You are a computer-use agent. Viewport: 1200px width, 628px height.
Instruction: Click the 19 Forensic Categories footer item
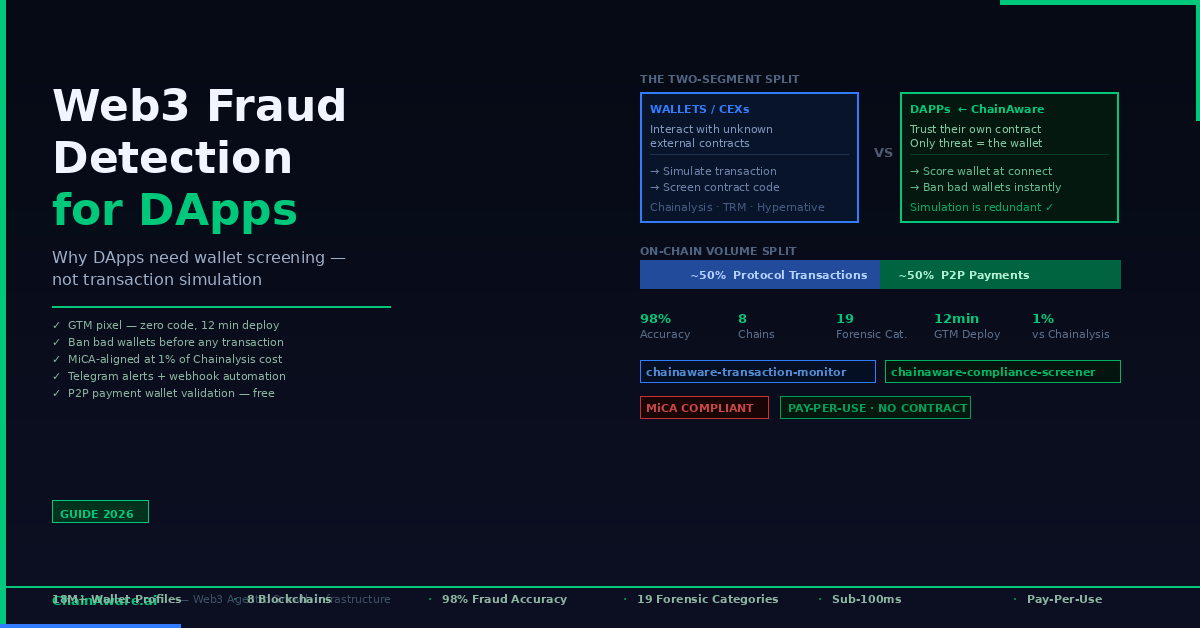pyautogui.click(x=707, y=600)
